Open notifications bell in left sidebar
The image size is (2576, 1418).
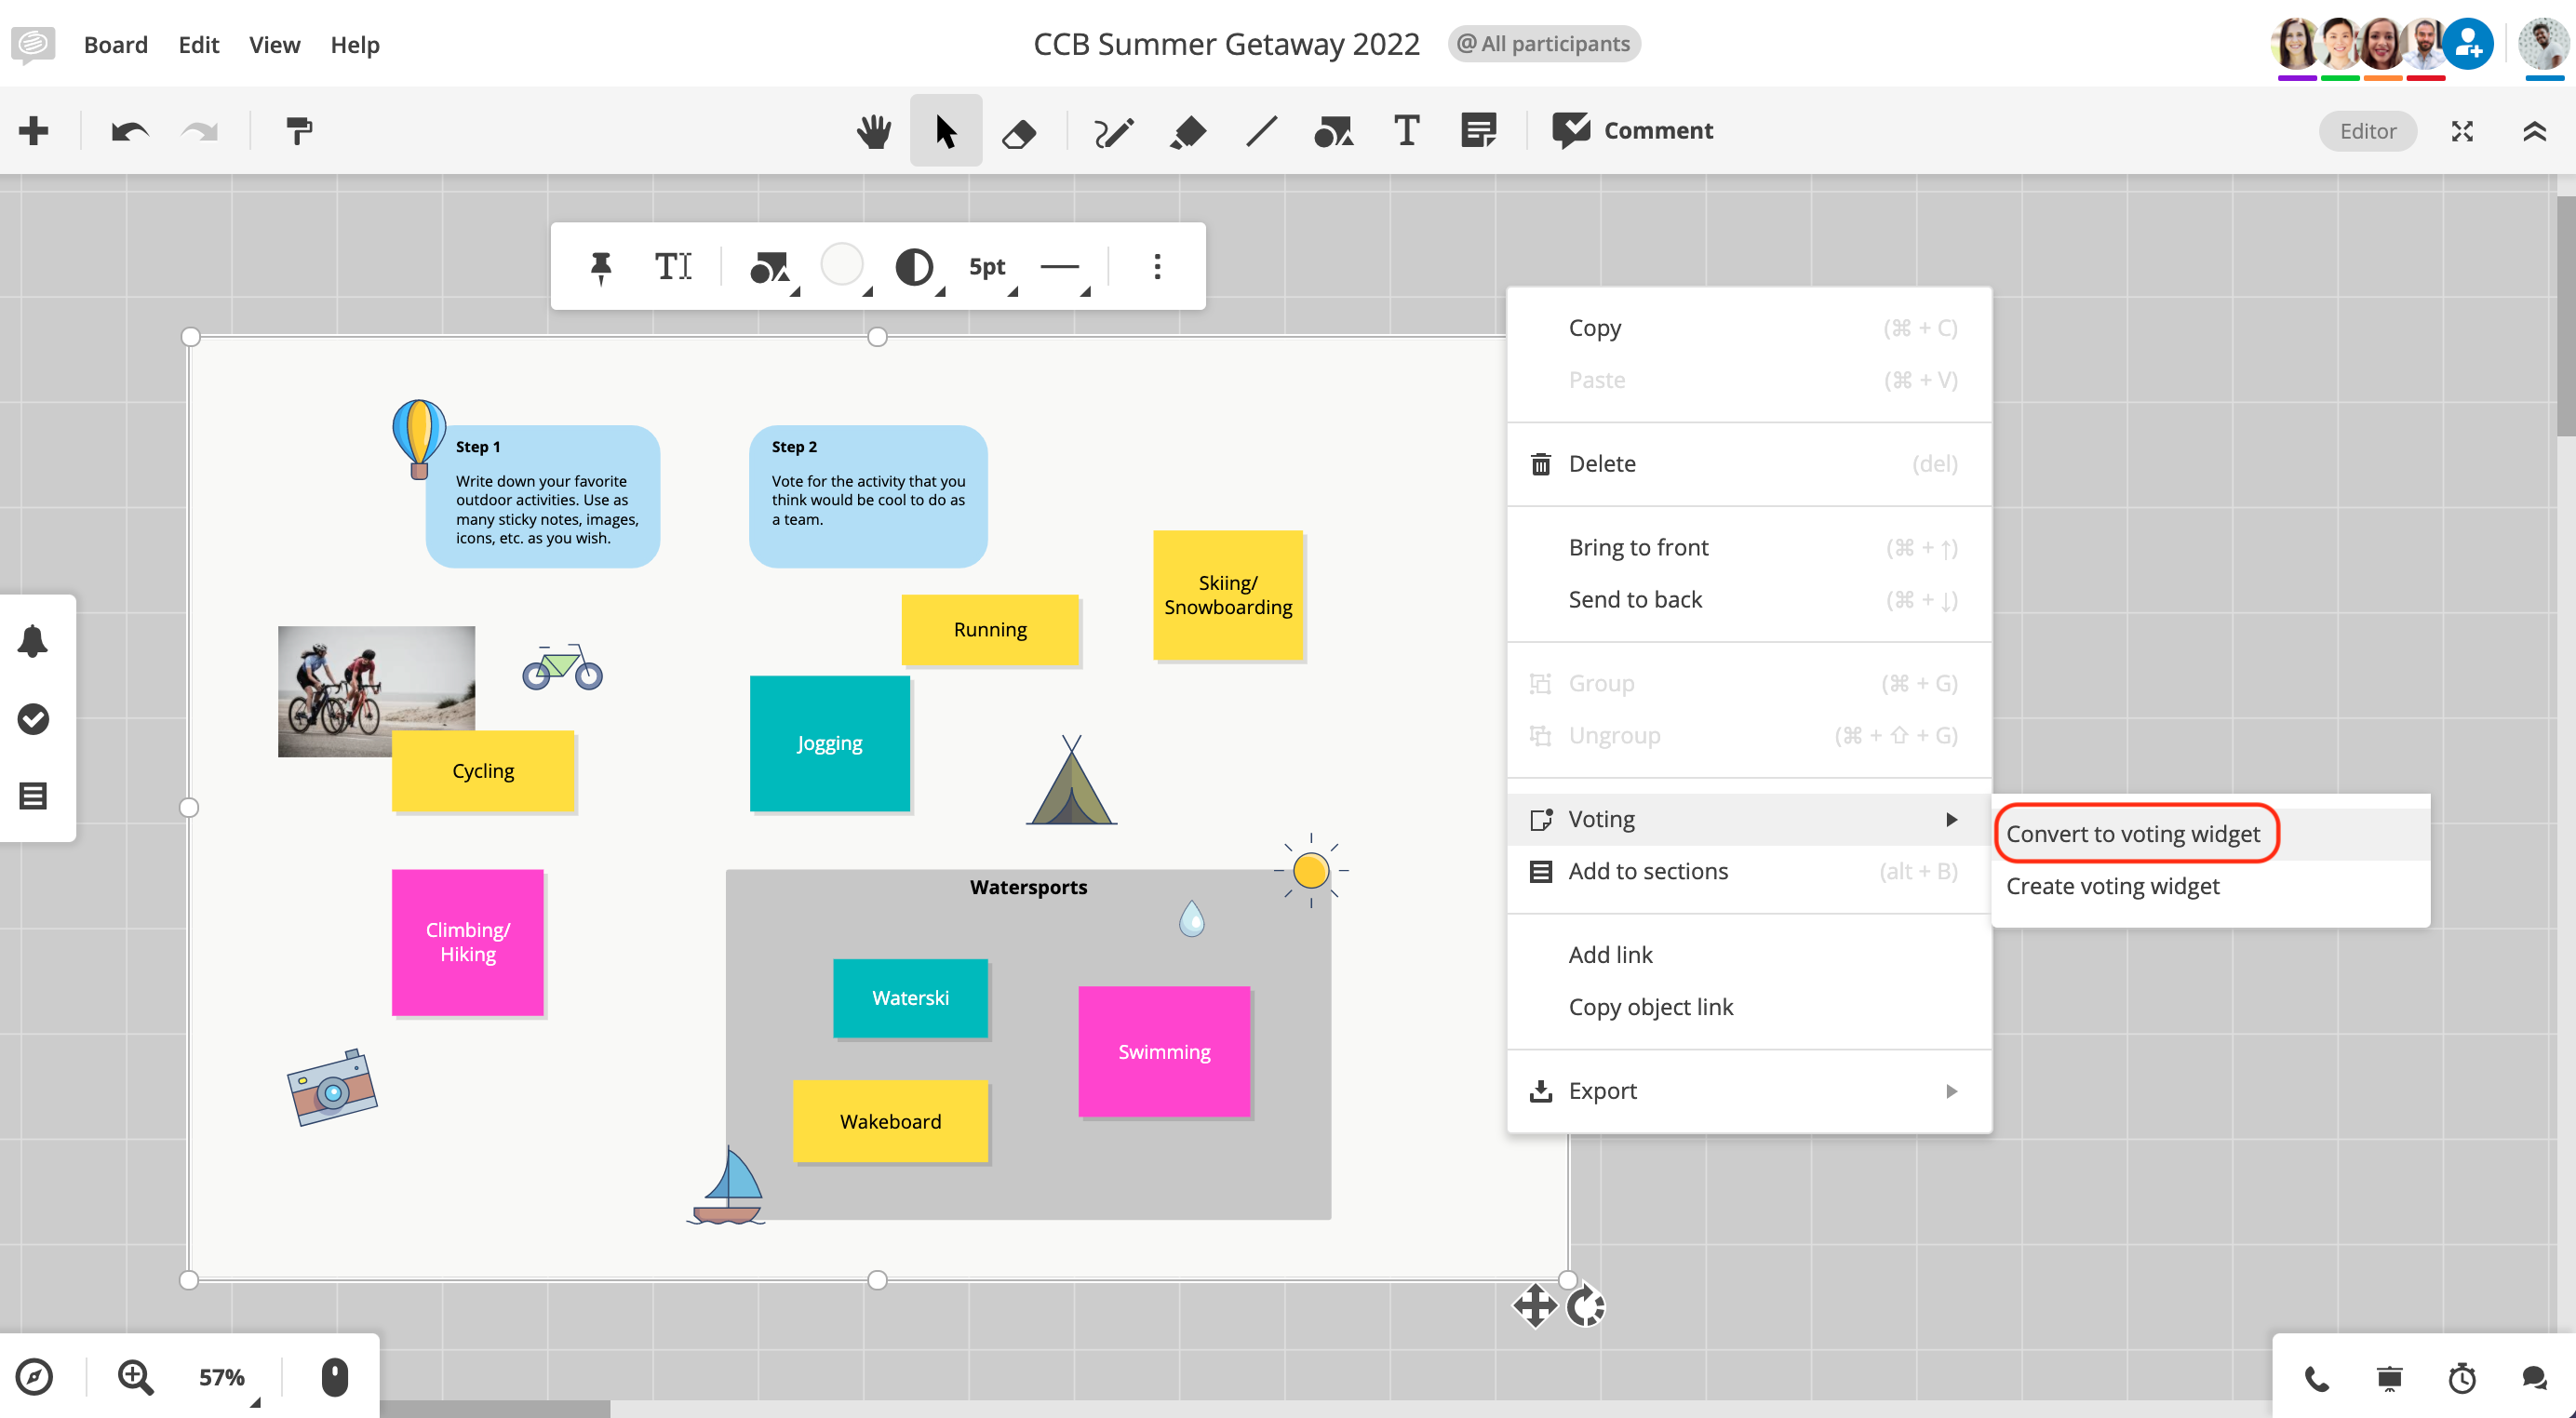[33, 641]
